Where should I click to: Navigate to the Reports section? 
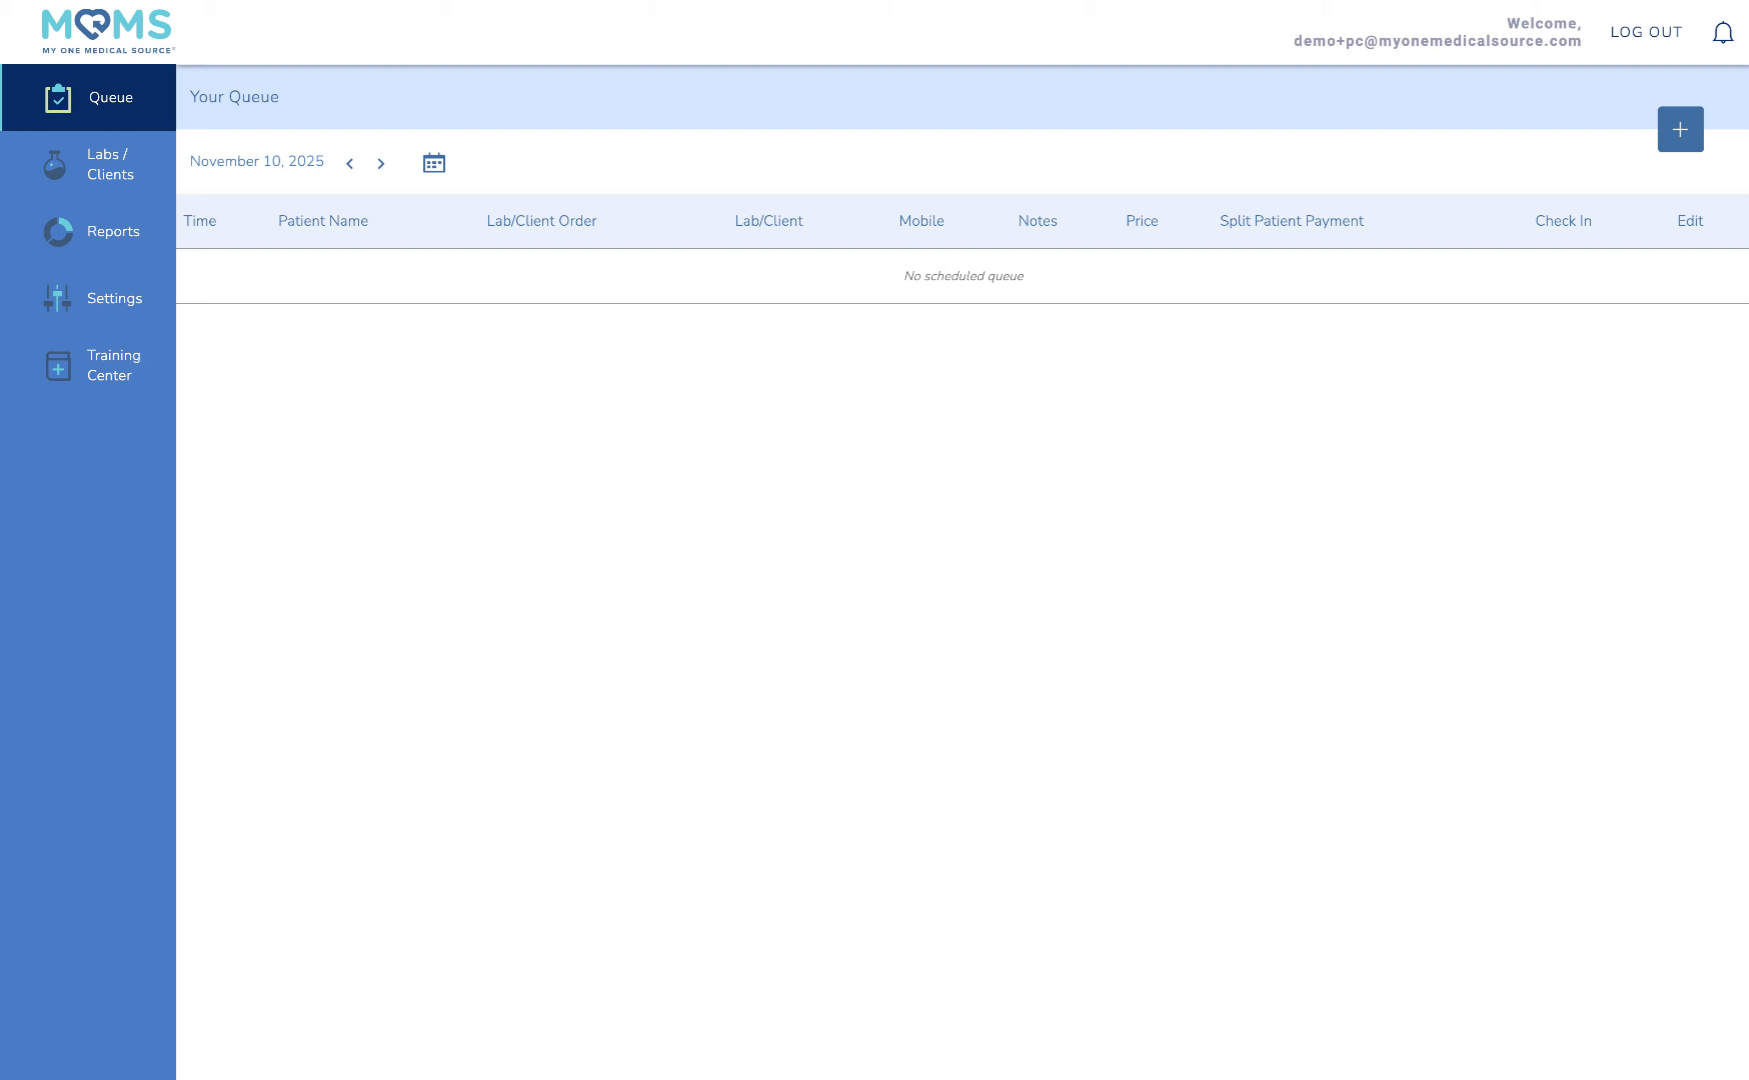click(113, 232)
